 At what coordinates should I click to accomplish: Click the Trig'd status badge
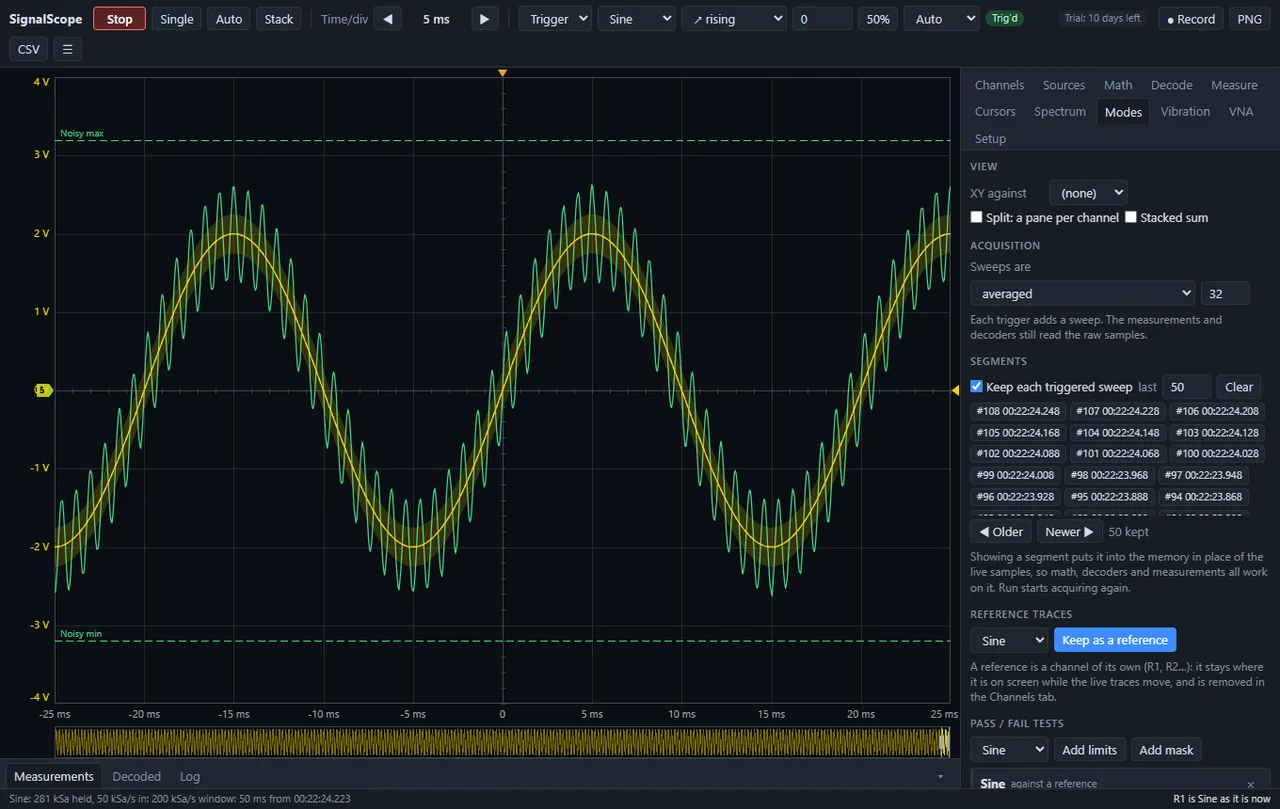tap(1004, 18)
